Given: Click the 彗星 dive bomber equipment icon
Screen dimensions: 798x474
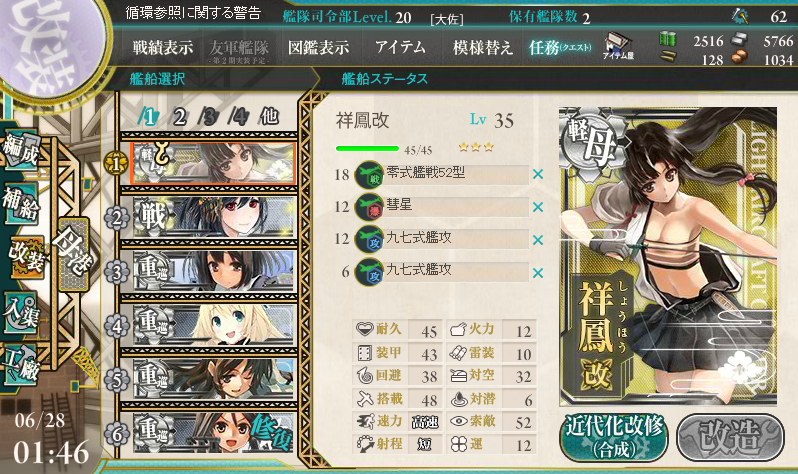Looking at the screenshot, I should coord(368,207).
